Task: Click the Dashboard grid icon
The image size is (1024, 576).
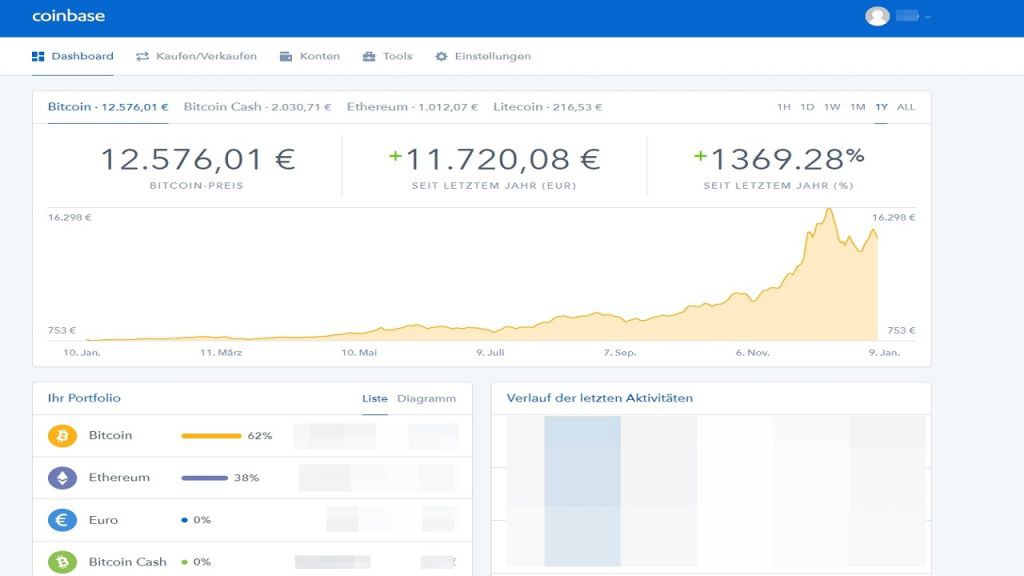Action: [38, 57]
